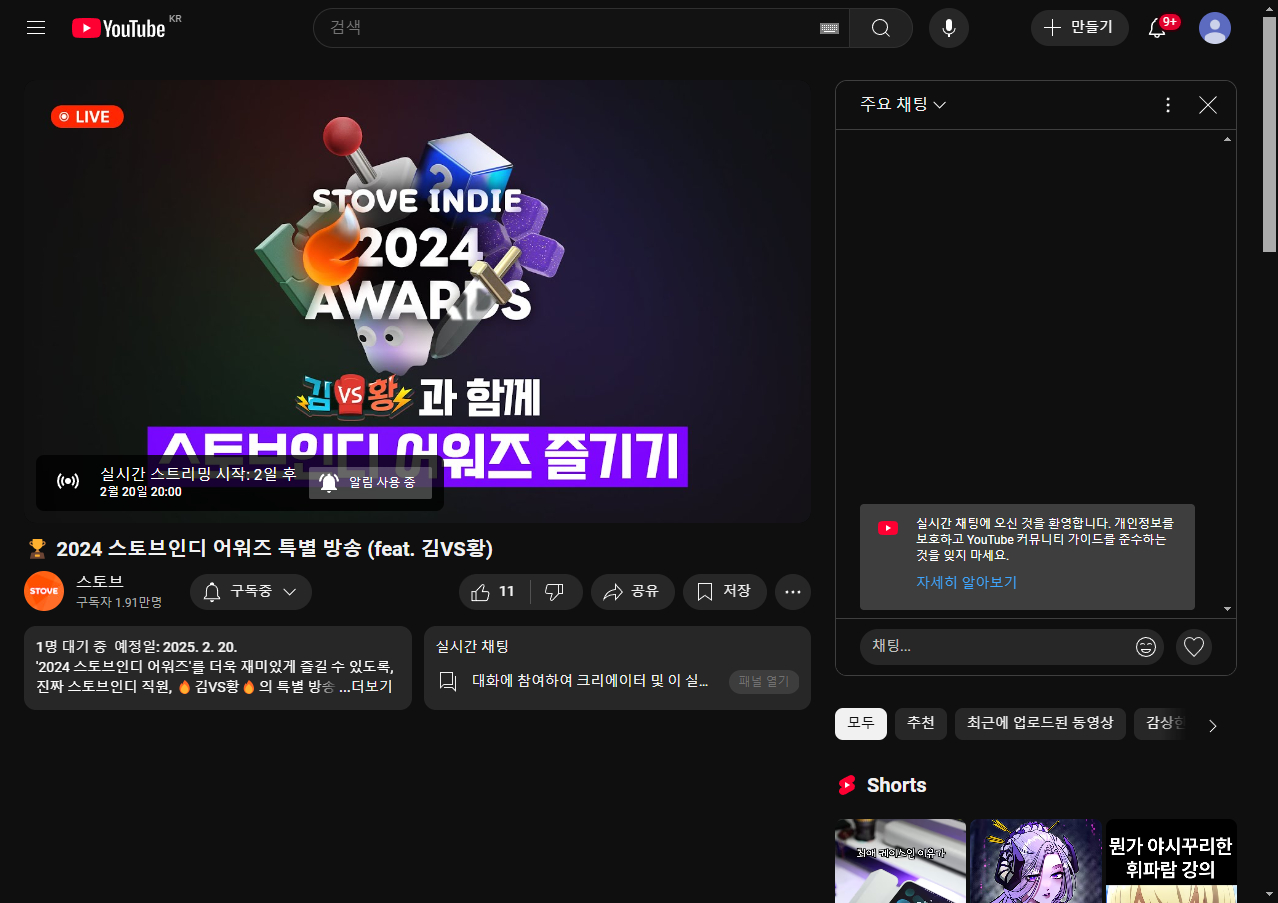Open the 휘파람 강의 Short

coord(1171,861)
